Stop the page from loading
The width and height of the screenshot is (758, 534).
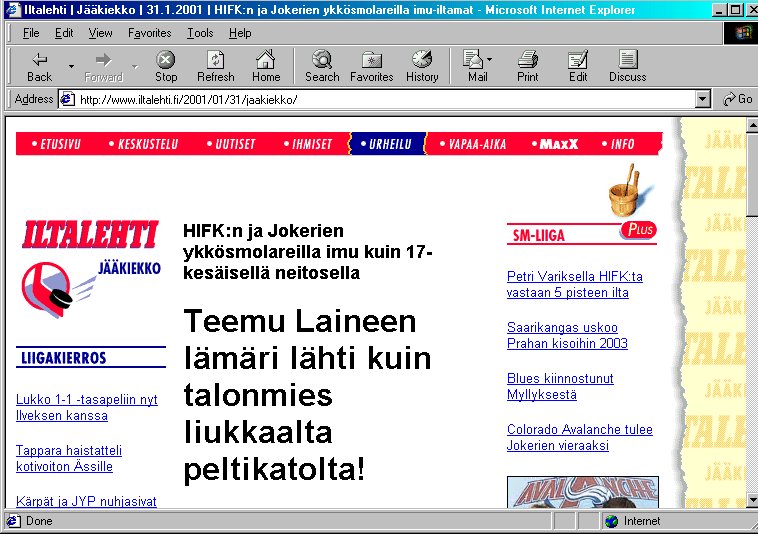(166, 67)
